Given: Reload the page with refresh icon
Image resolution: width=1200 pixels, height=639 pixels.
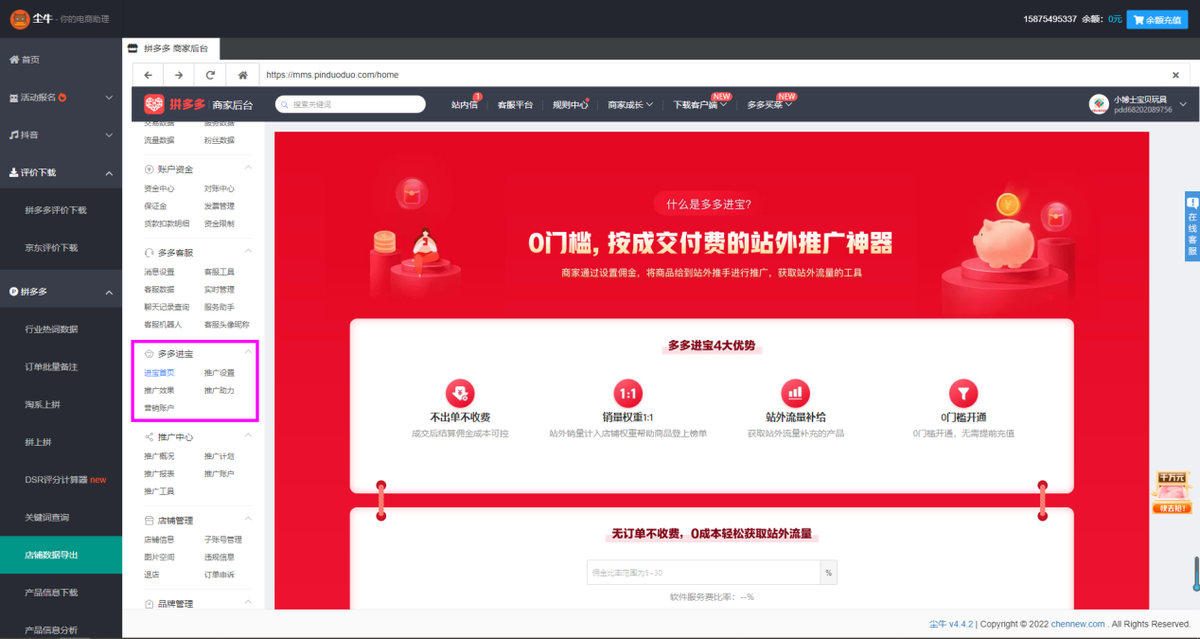Looking at the screenshot, I should click(x=210, y=75).
